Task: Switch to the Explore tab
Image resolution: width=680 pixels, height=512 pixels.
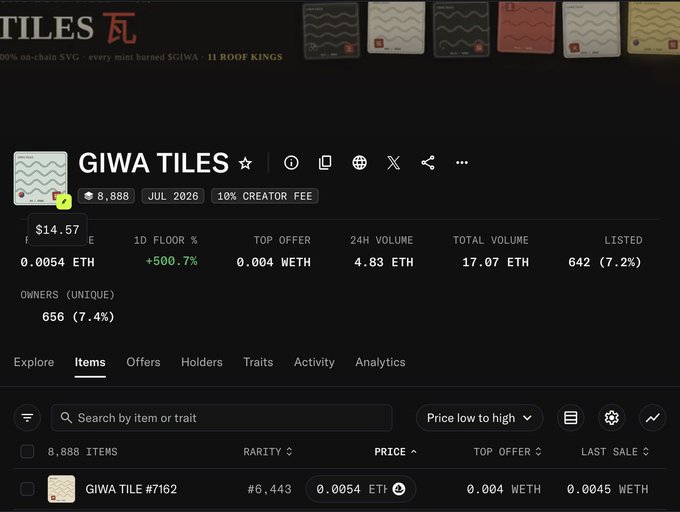Action: click(34, 362)
